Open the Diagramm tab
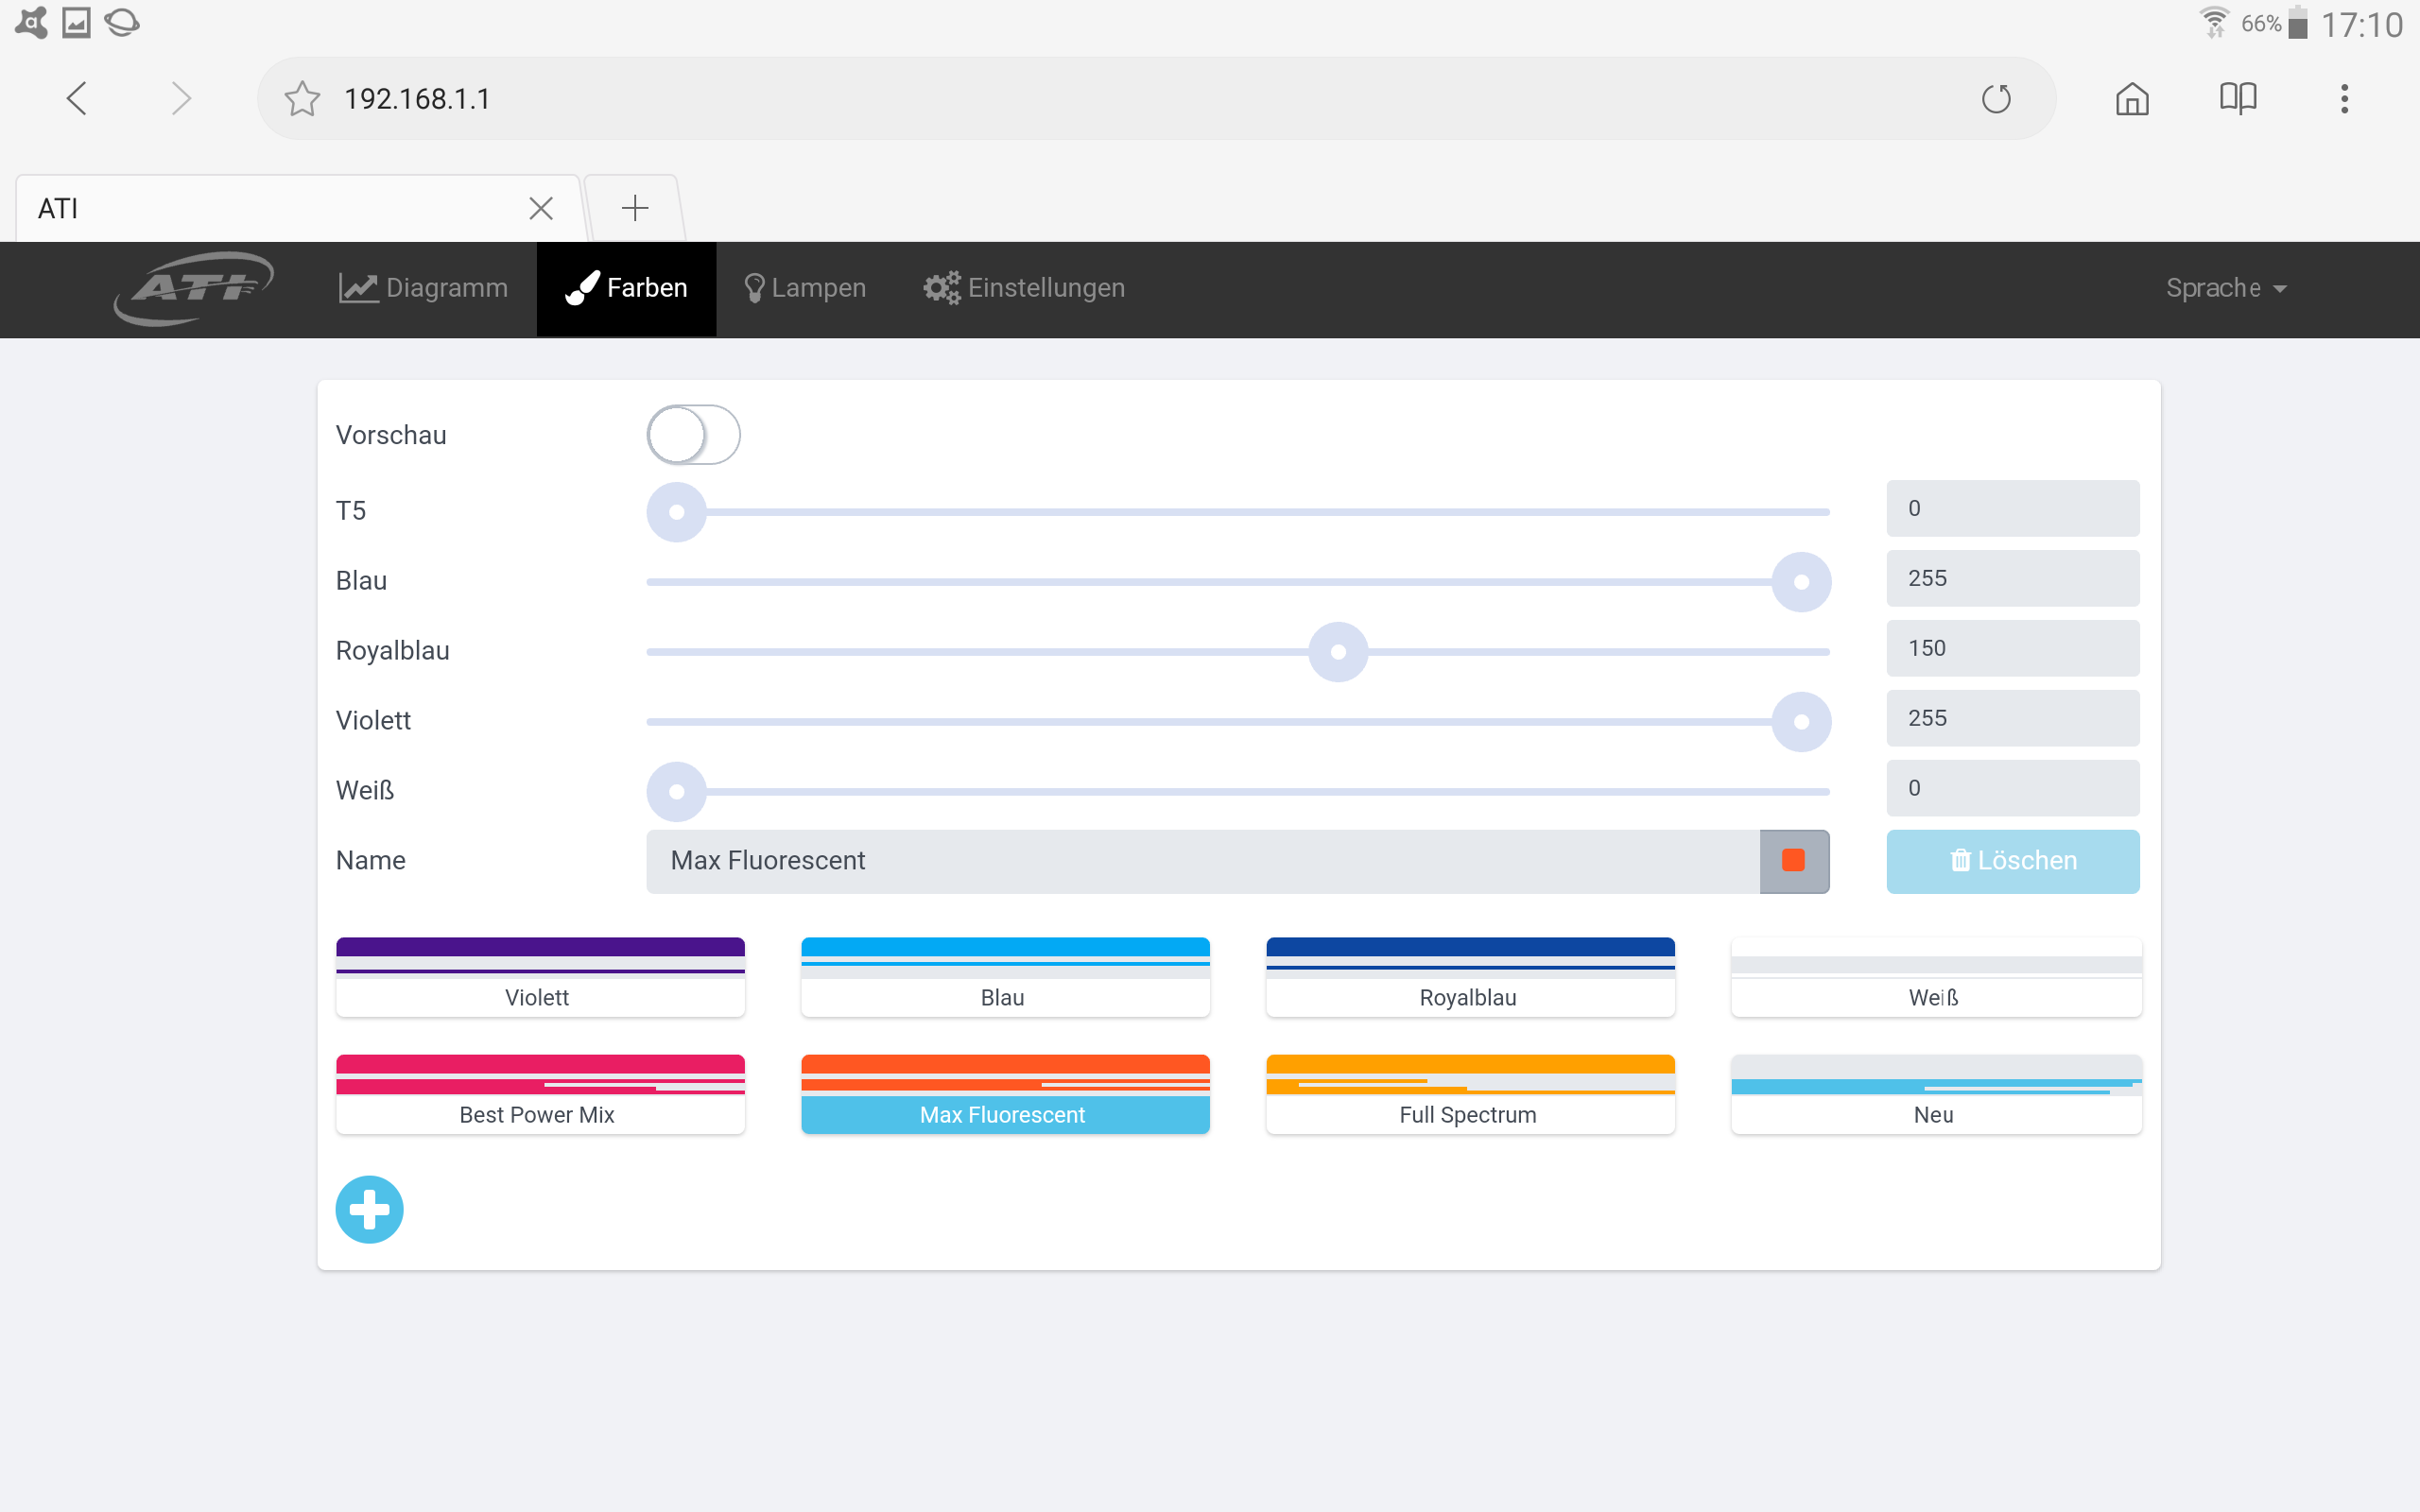Image resolution: width=2420 pixels, height=1512 pixels. tap(423, 288)
